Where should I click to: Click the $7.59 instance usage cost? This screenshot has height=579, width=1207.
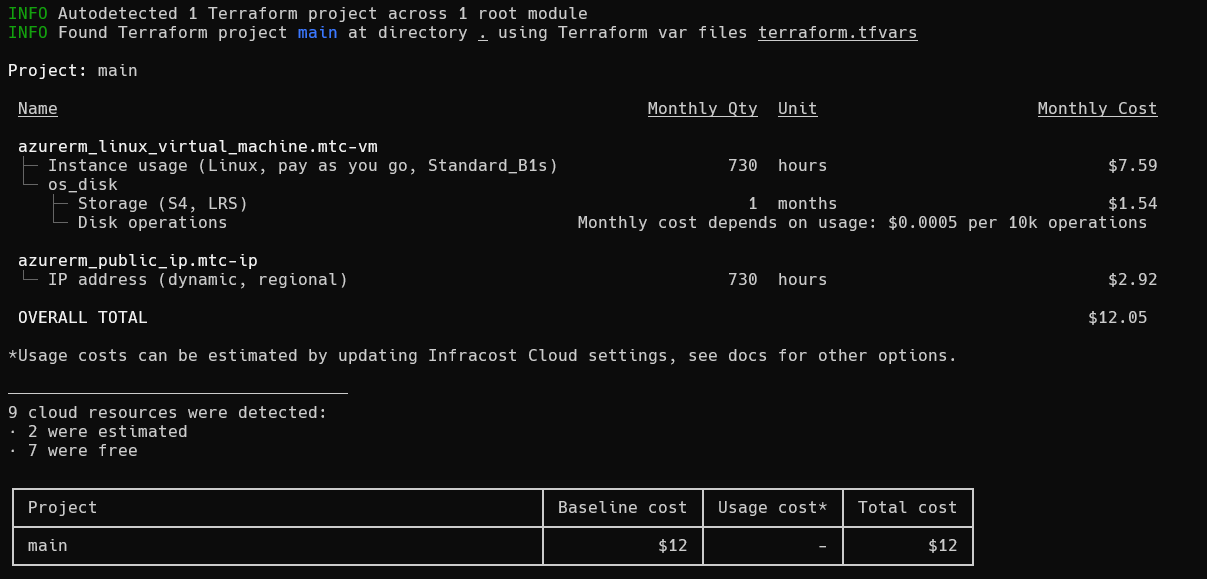click(1132, 166)
